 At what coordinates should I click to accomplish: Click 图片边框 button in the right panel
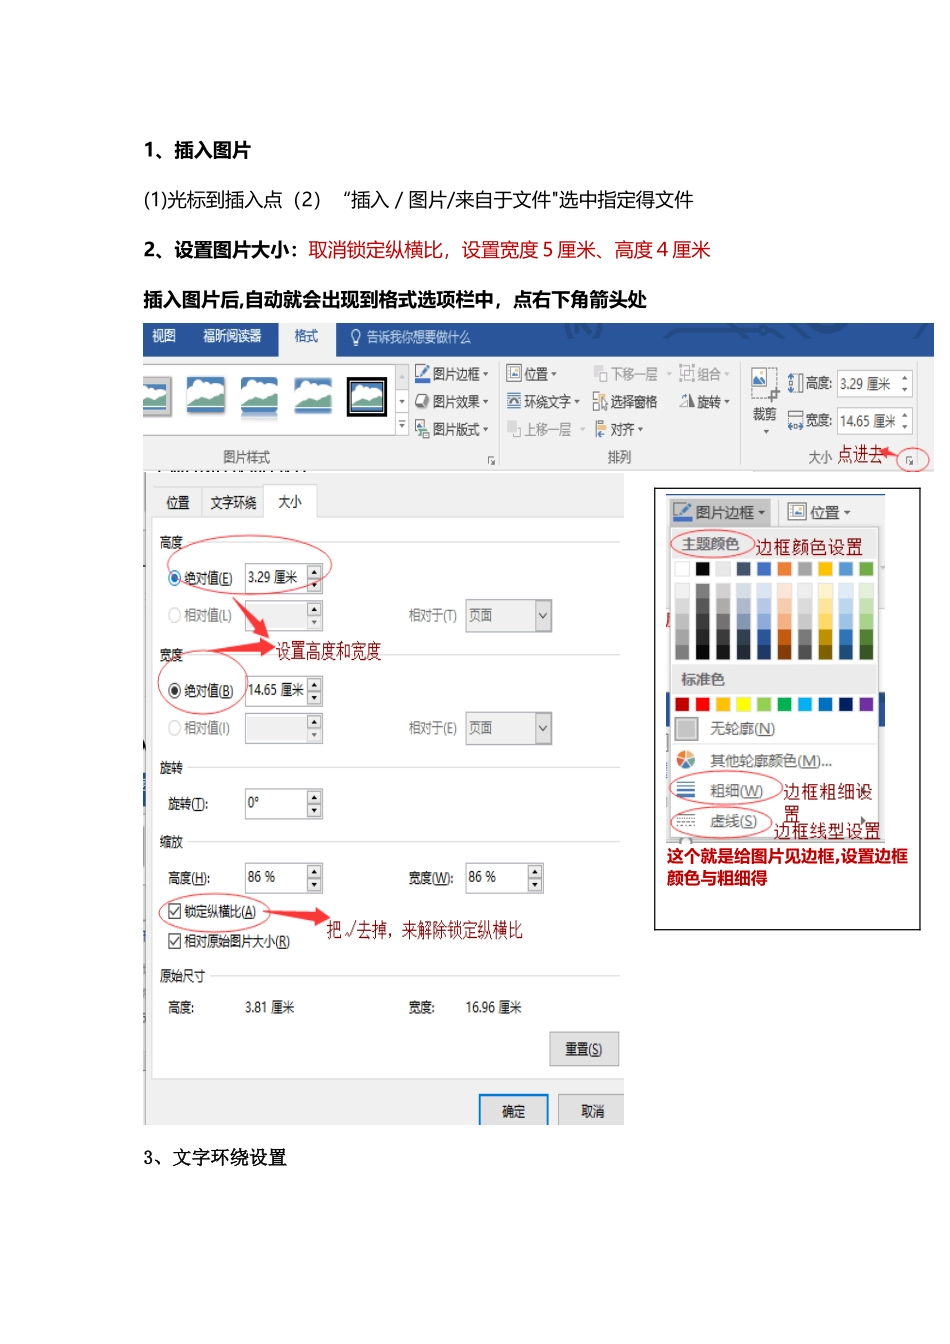718,512
